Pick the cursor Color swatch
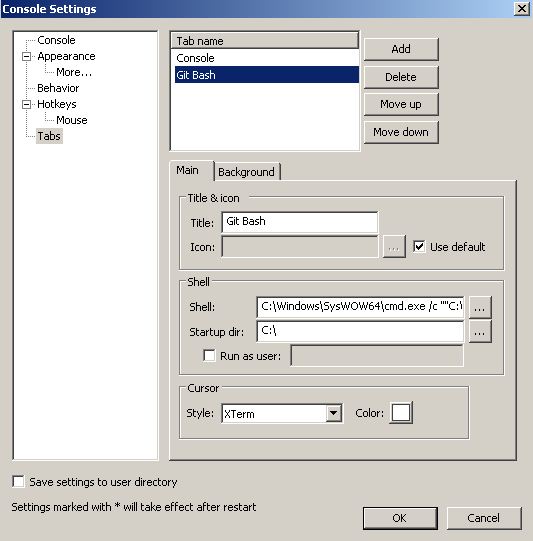 401,413
